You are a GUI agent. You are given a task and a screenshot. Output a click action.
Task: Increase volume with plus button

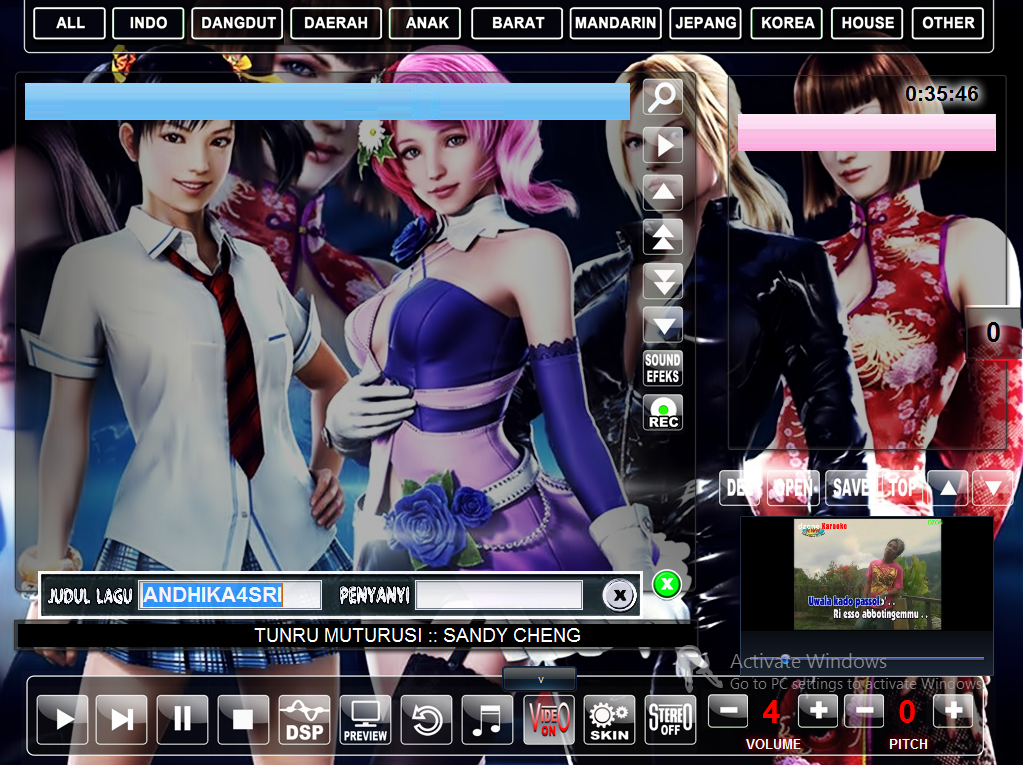point(818,710)
